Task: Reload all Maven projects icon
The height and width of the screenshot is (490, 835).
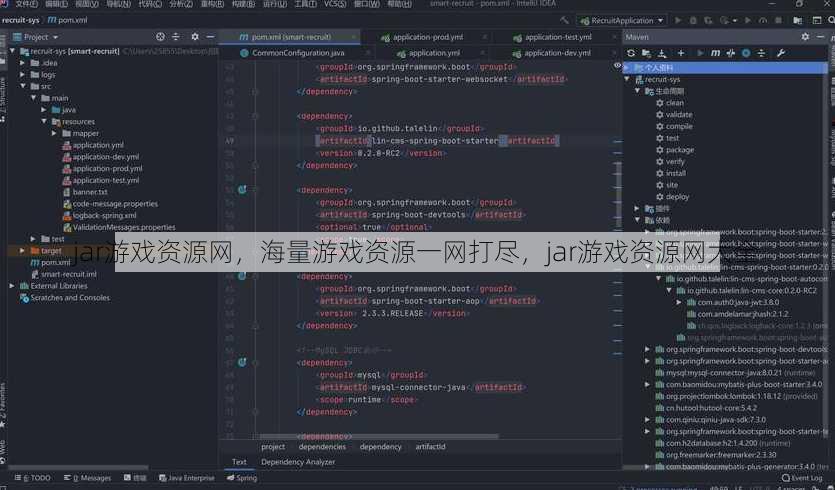Action: click(x=631, y=53)
